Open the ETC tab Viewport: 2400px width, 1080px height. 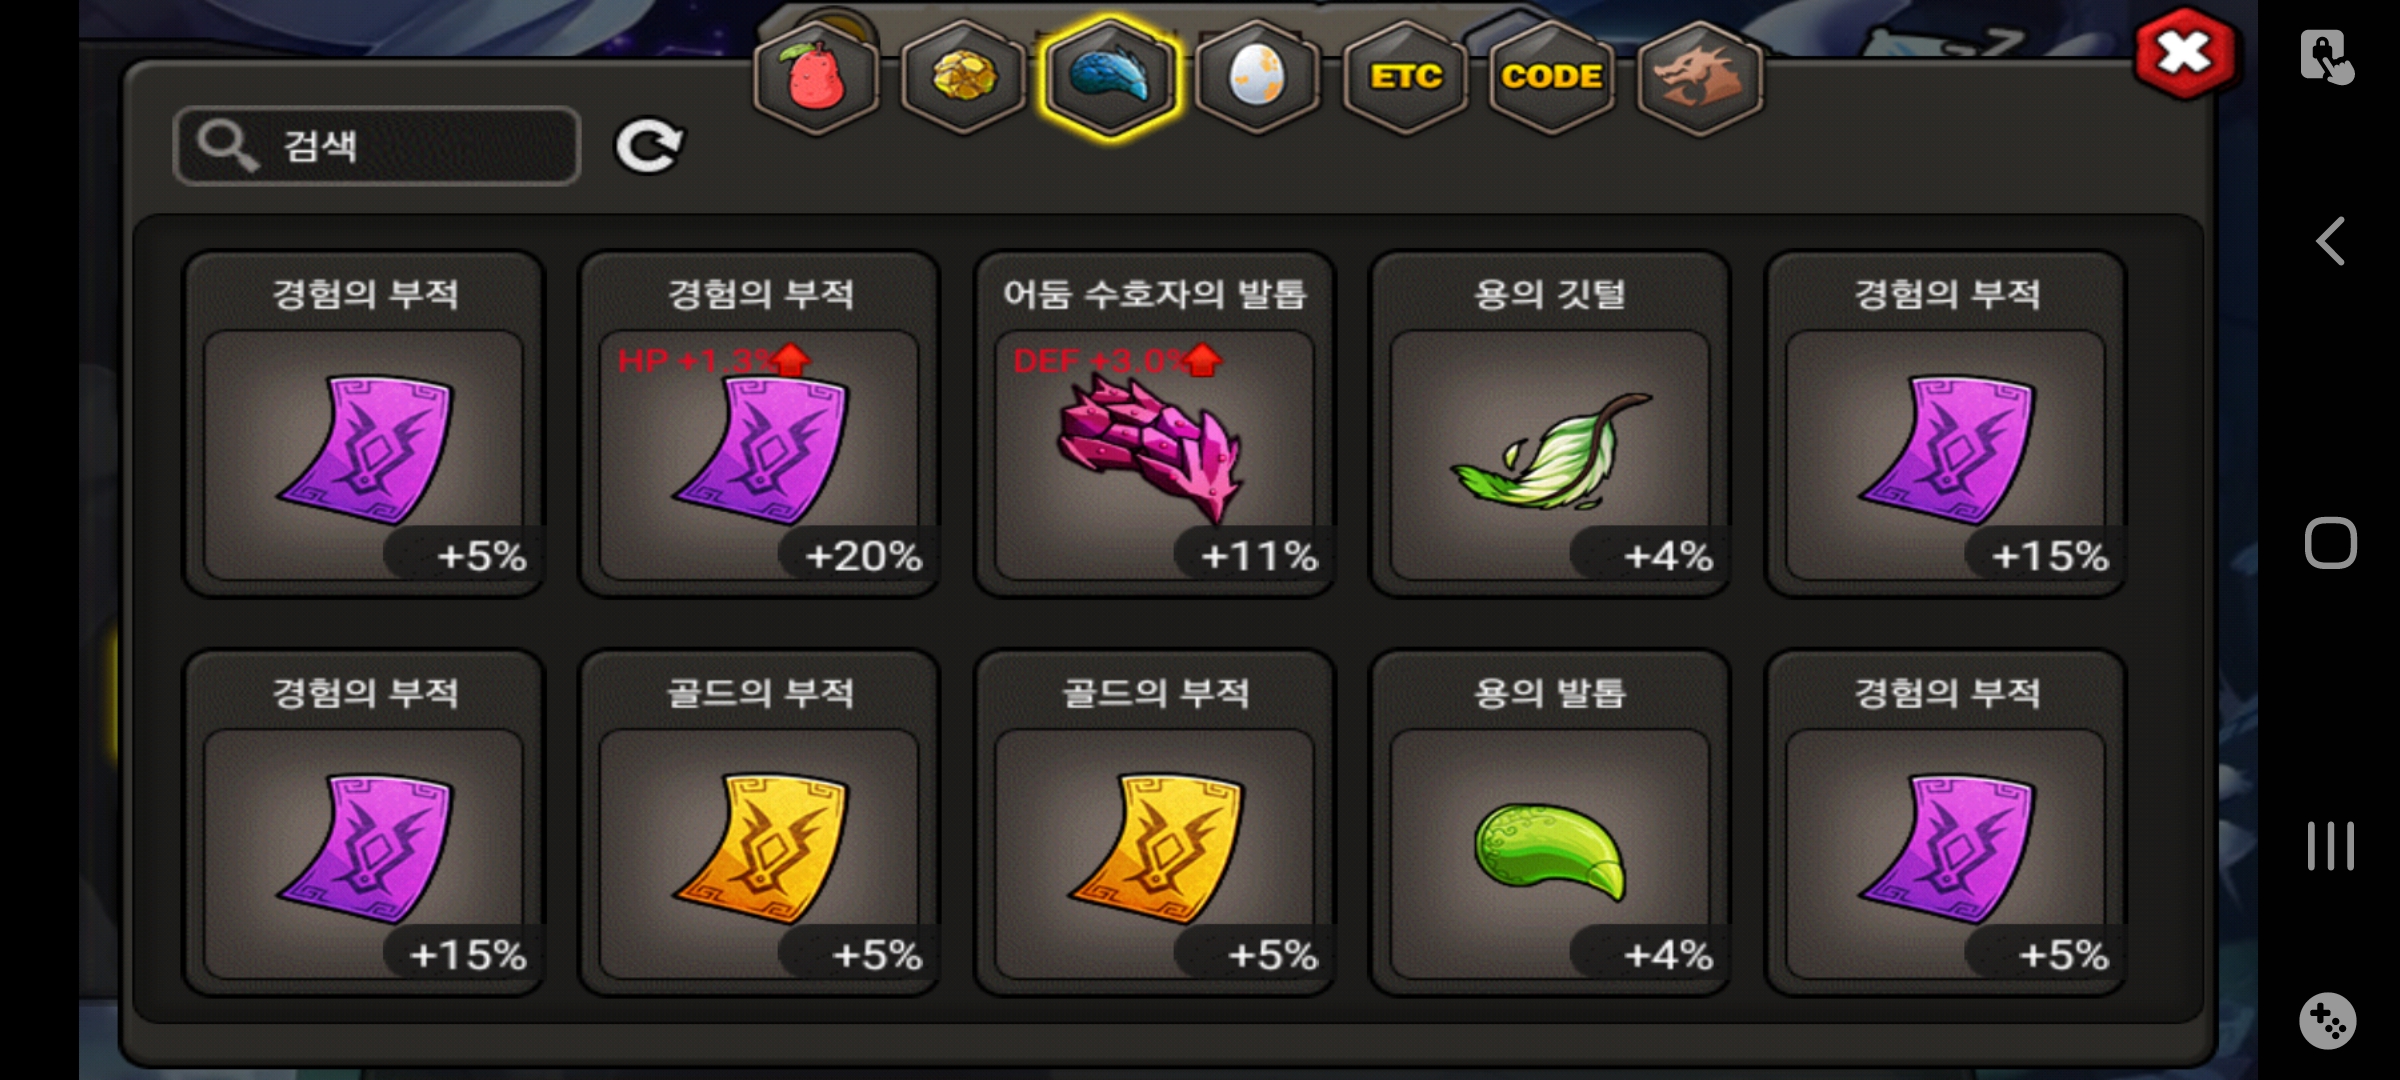pos(1405,78)
